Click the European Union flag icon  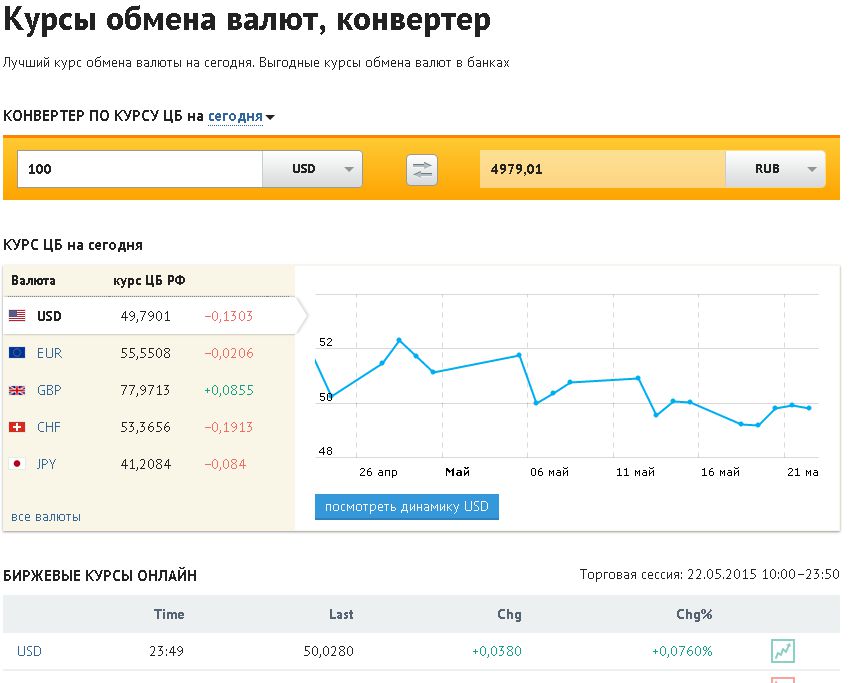tap(17, 353)
